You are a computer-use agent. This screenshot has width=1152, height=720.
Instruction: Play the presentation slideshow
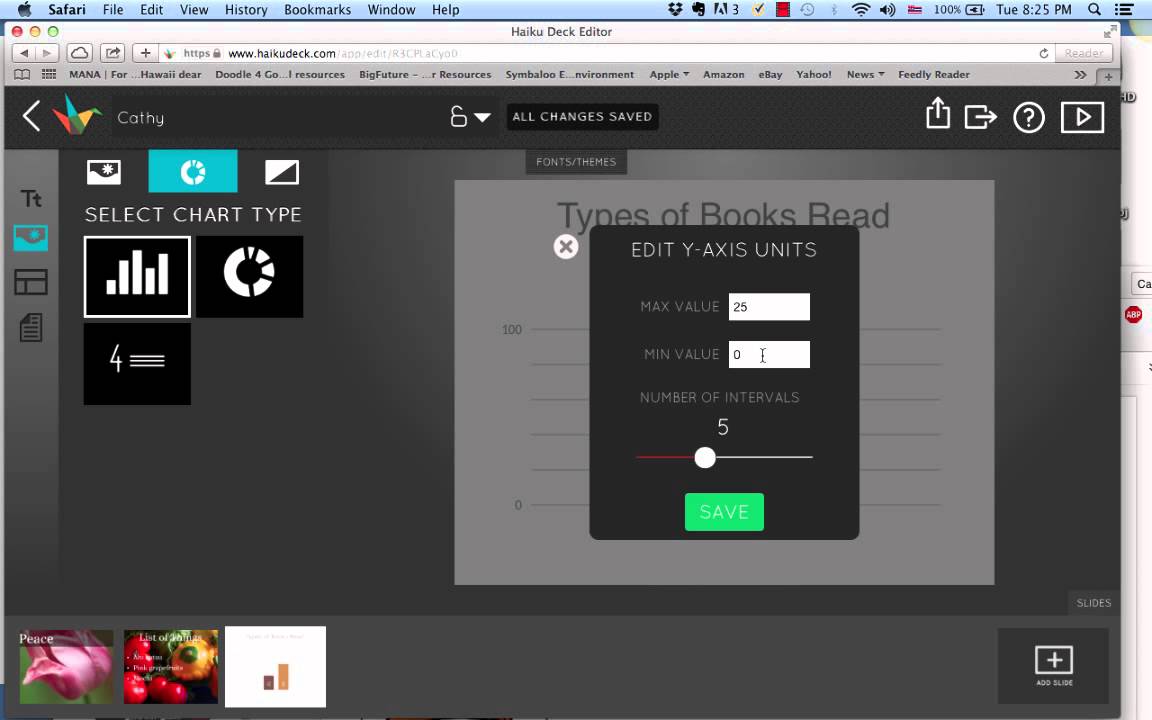1081,117
